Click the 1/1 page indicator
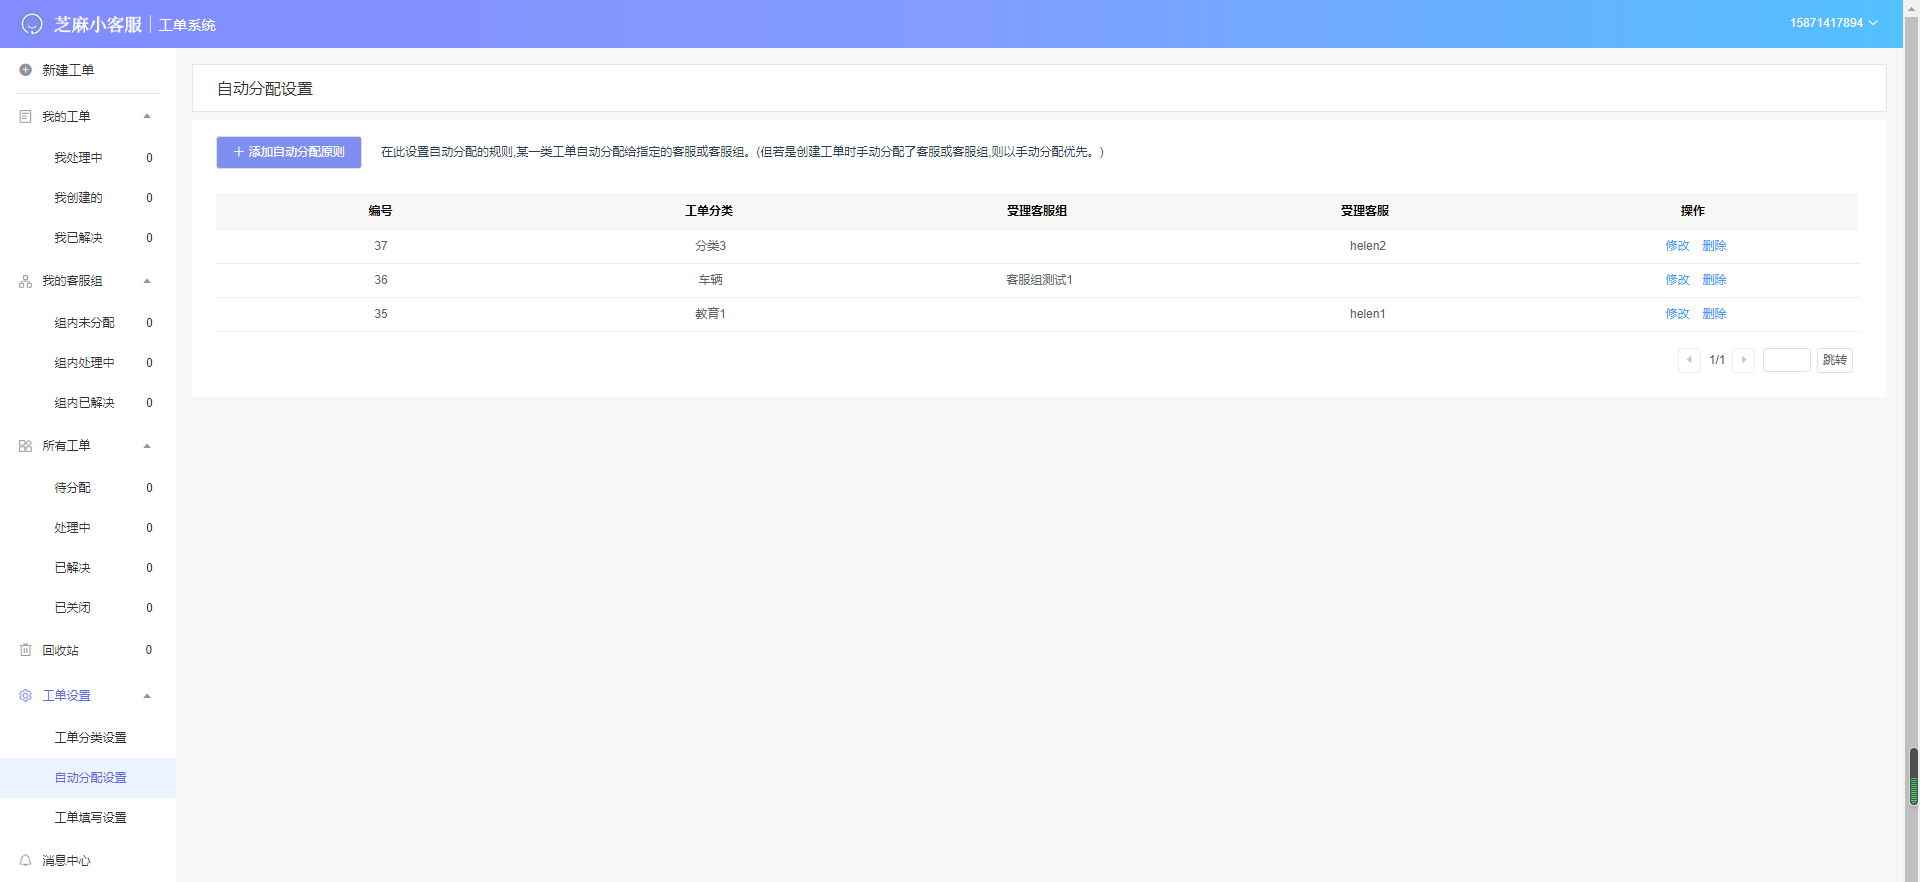The width and height of the screenshot is (1920, 882). click(x=1717, y=360)
